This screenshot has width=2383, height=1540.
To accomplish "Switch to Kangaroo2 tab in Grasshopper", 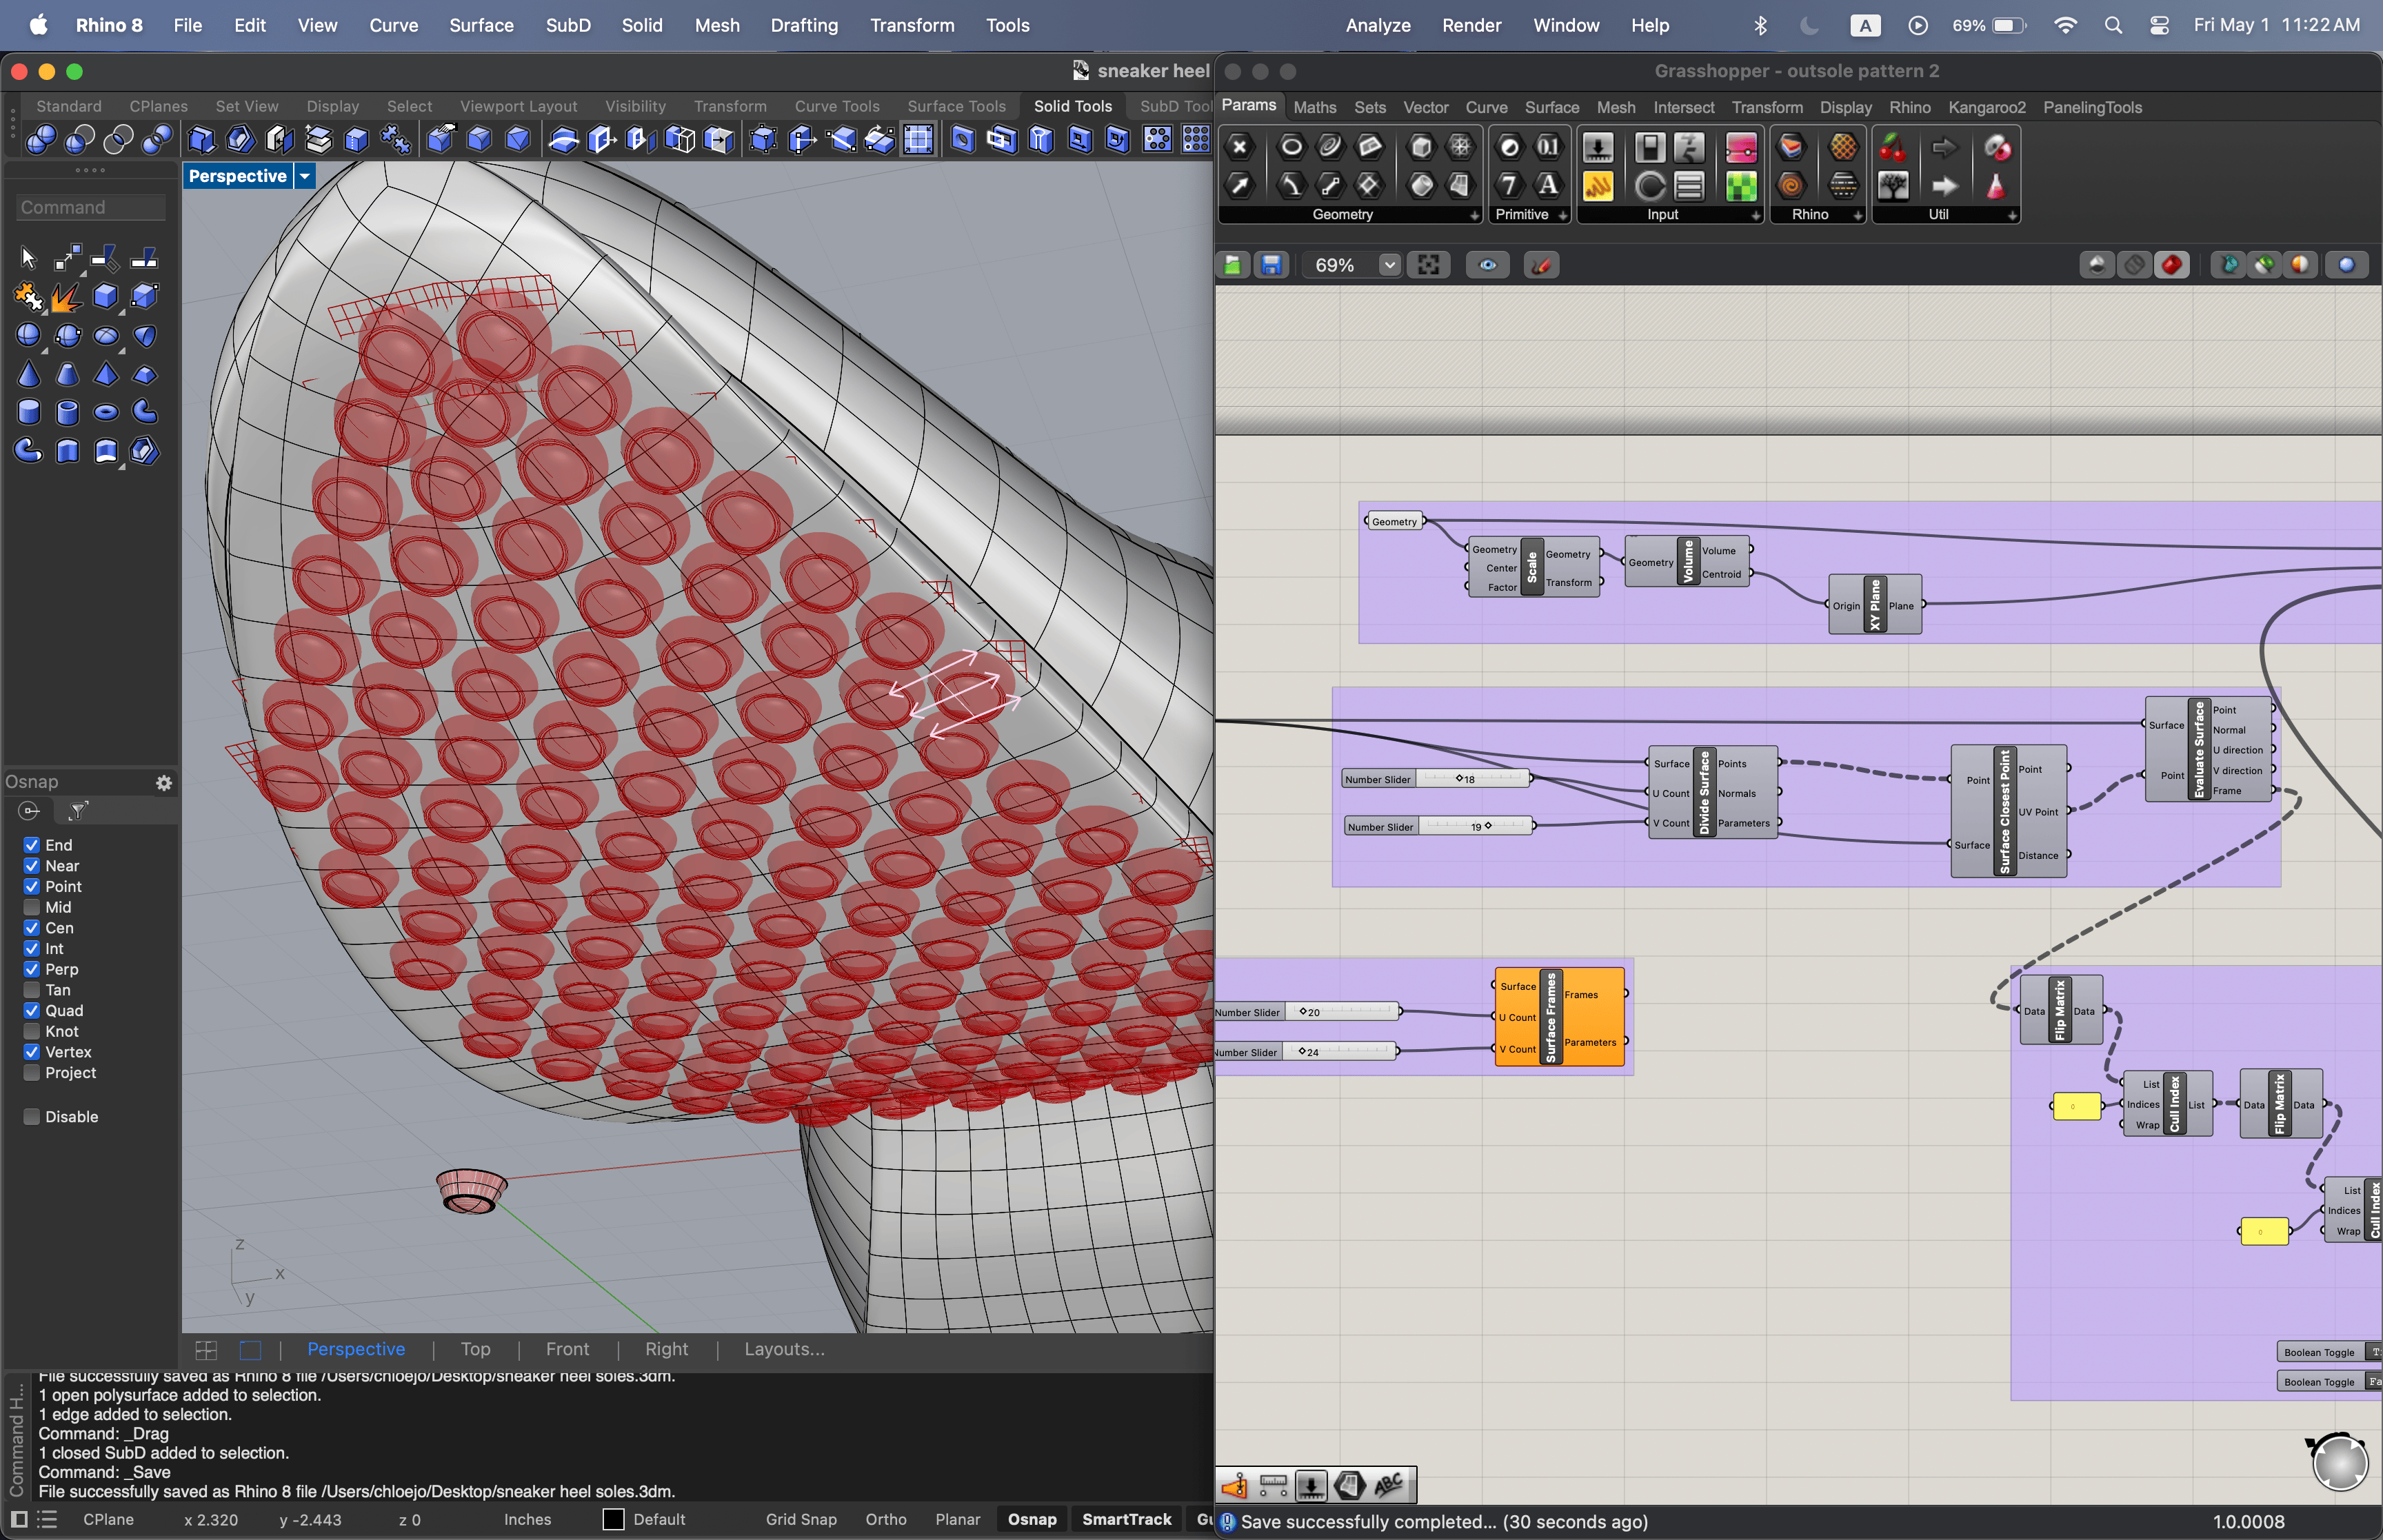I will (1986, 107).
